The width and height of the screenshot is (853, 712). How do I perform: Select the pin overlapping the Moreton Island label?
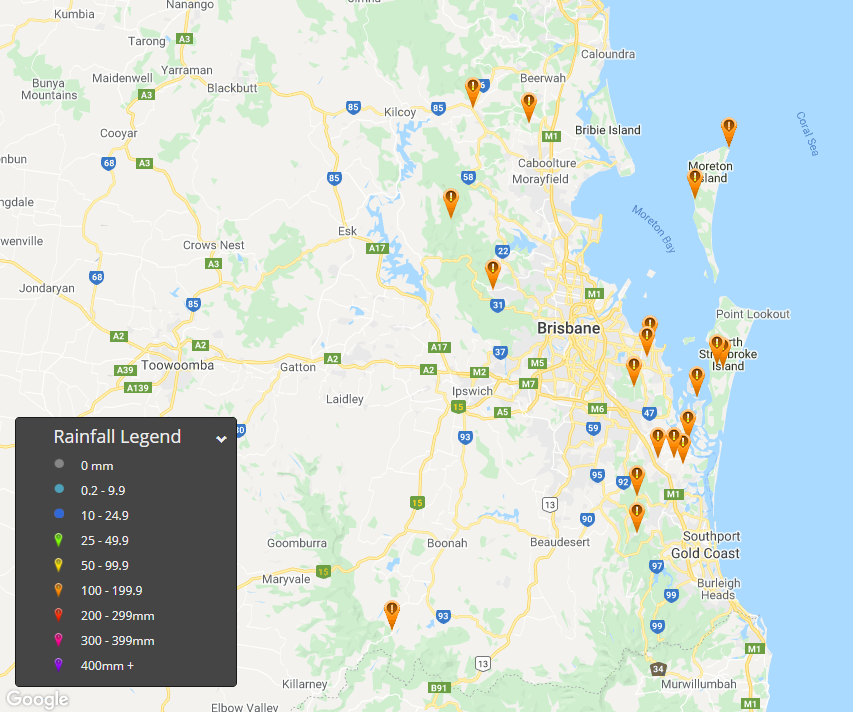(x=695, y=183)
